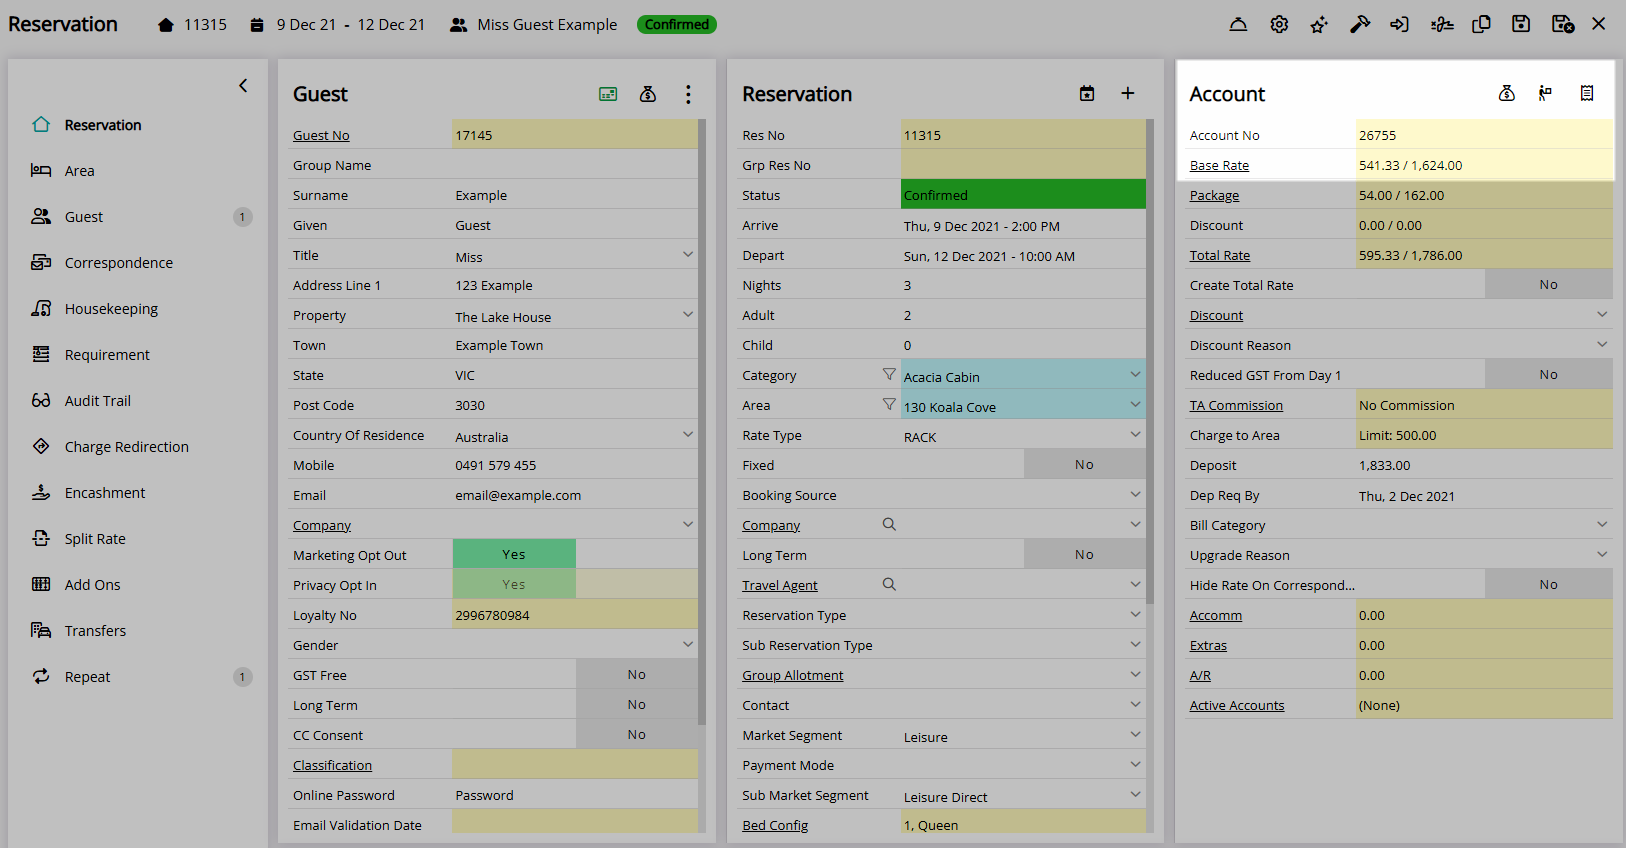Toggle GST Free No switch
1626x848 pixels.
coord(637,674)
